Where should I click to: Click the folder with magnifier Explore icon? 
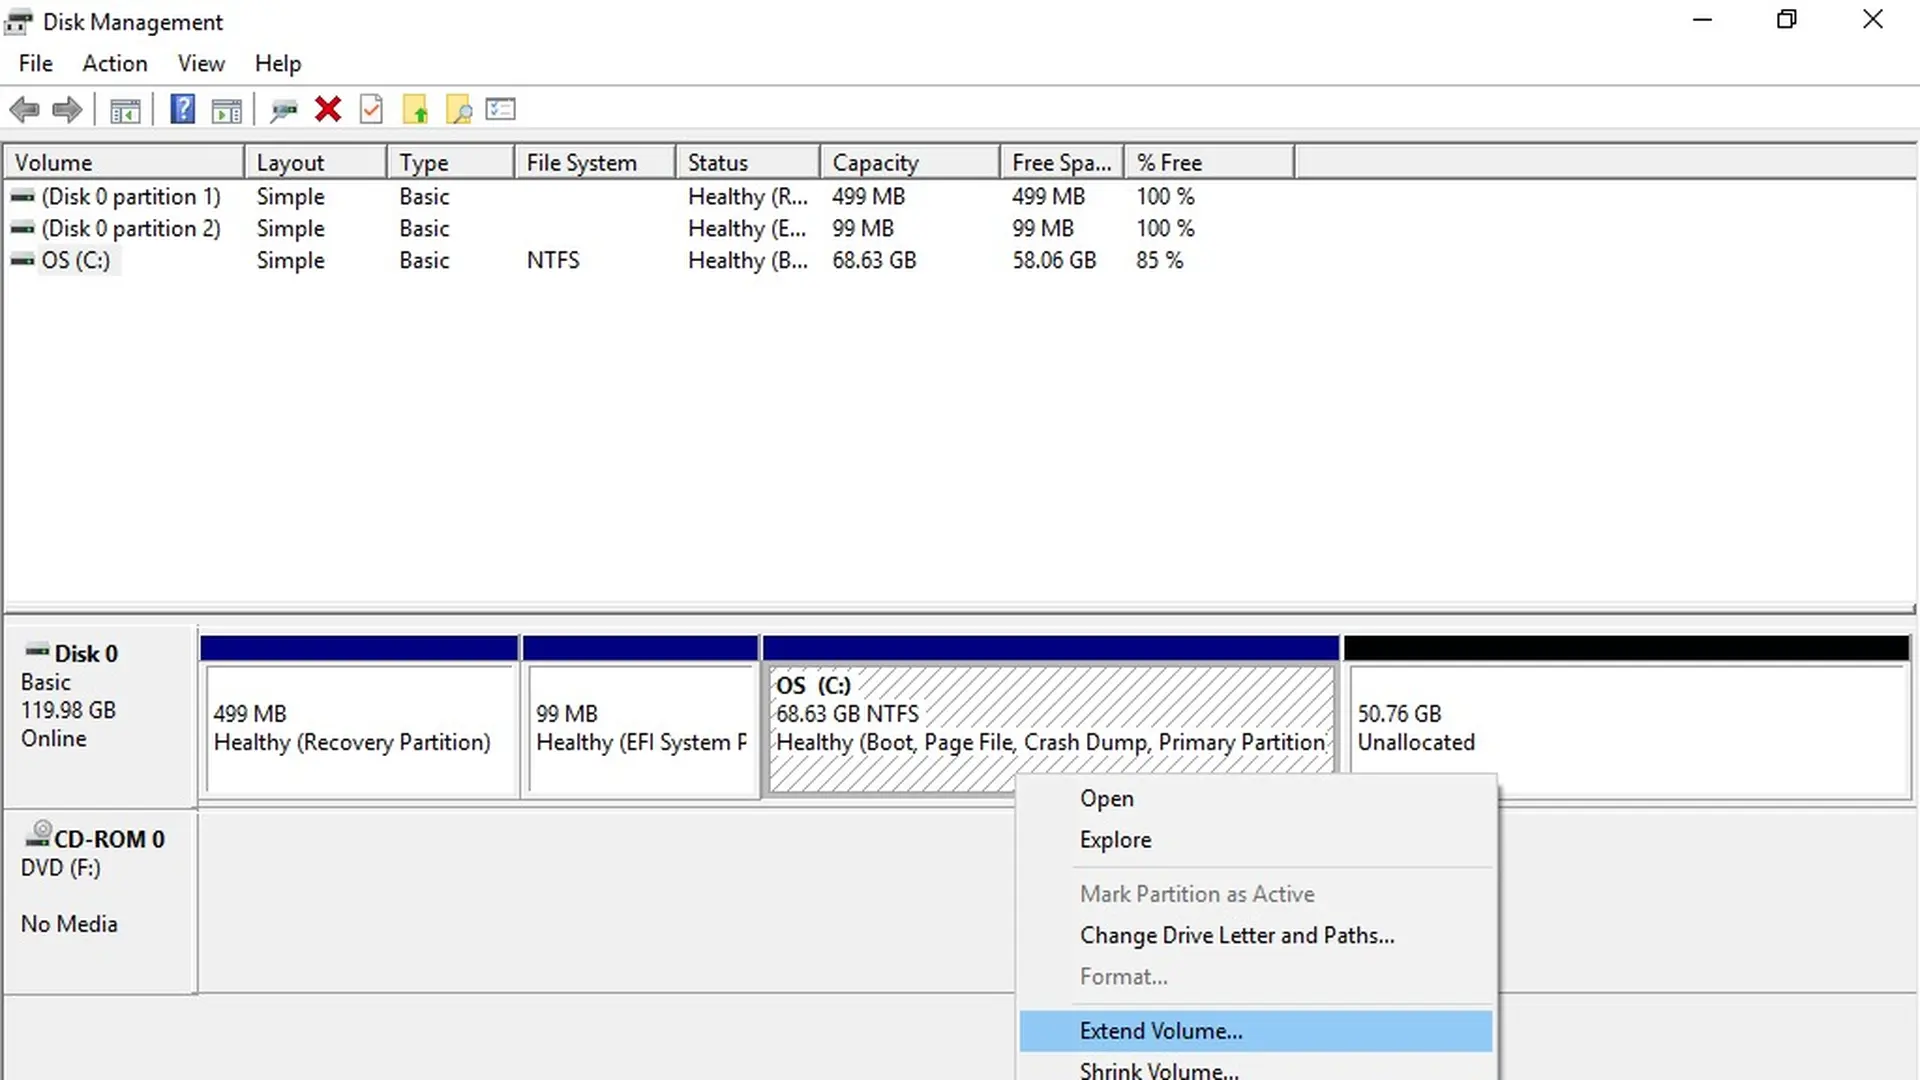pyautogui.click(x=459, y=110)
